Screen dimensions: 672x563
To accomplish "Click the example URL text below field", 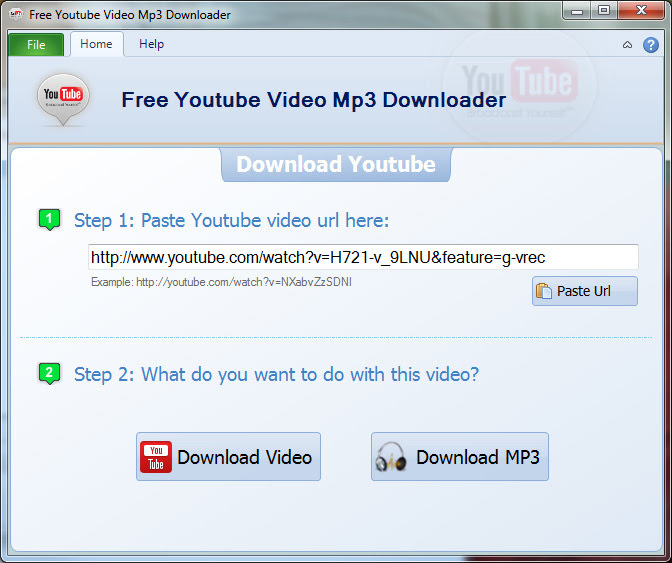I will [x=221, y=282].
